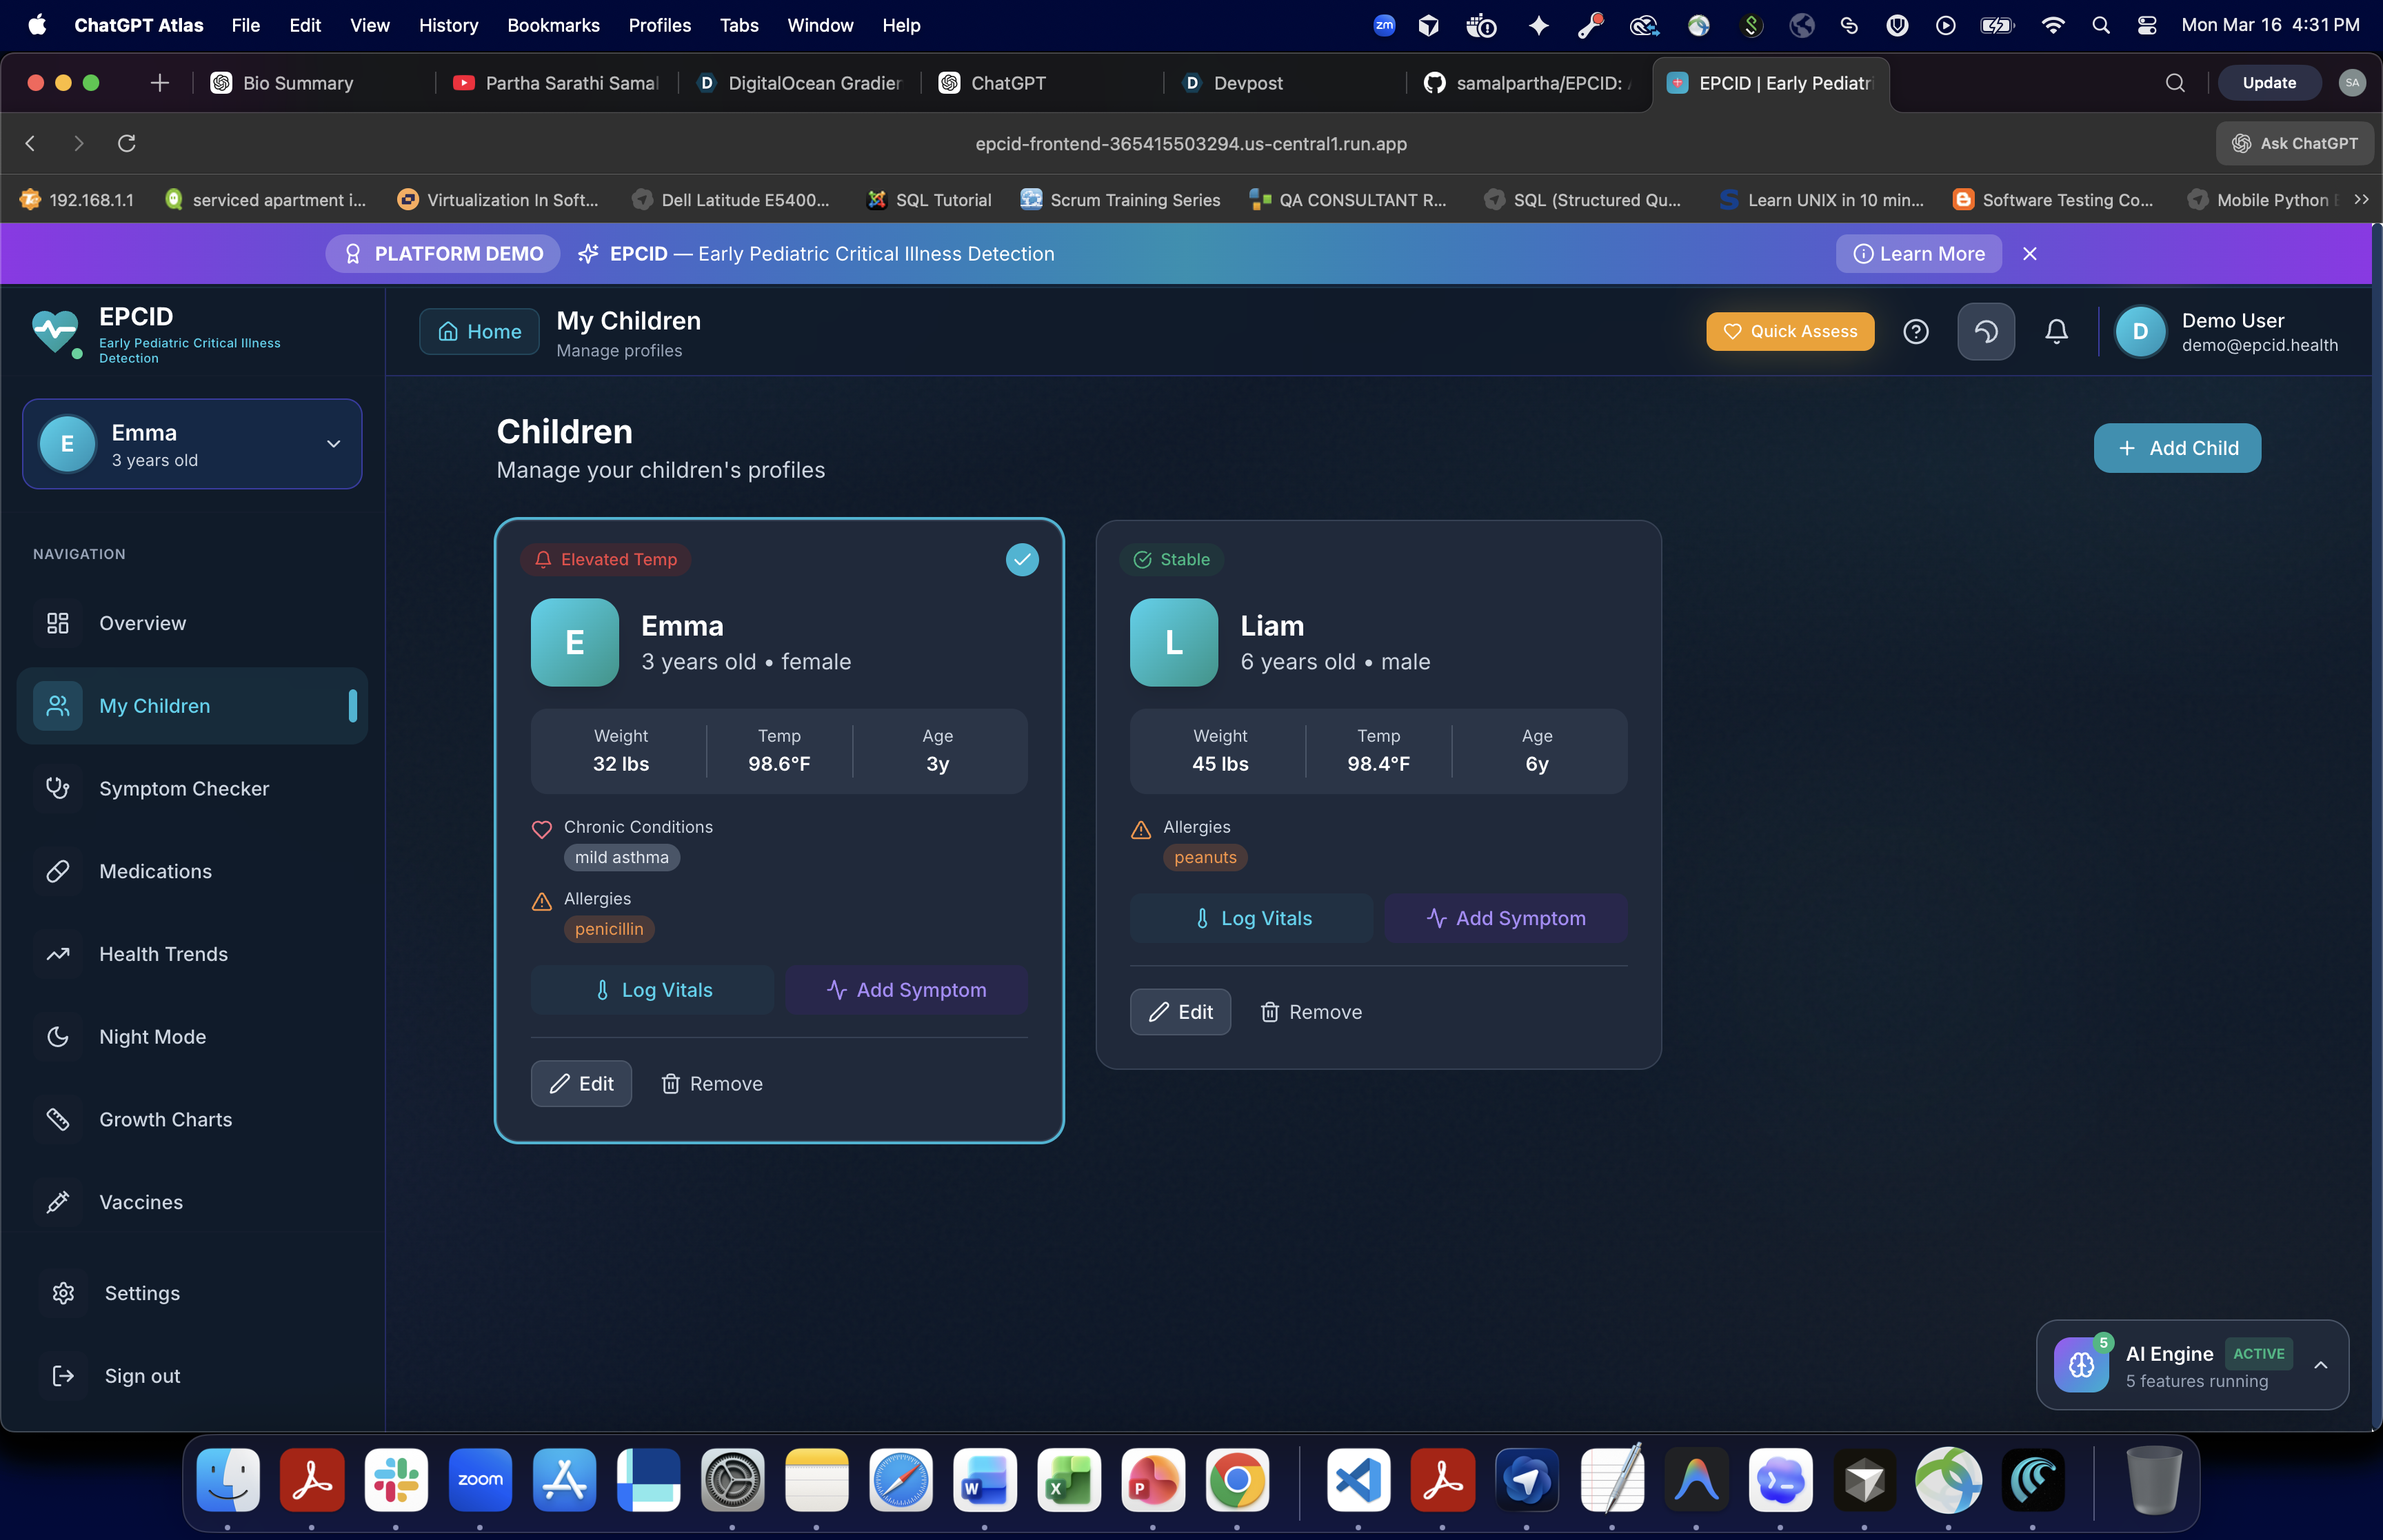Click the Add Child button

(2176, 448)
